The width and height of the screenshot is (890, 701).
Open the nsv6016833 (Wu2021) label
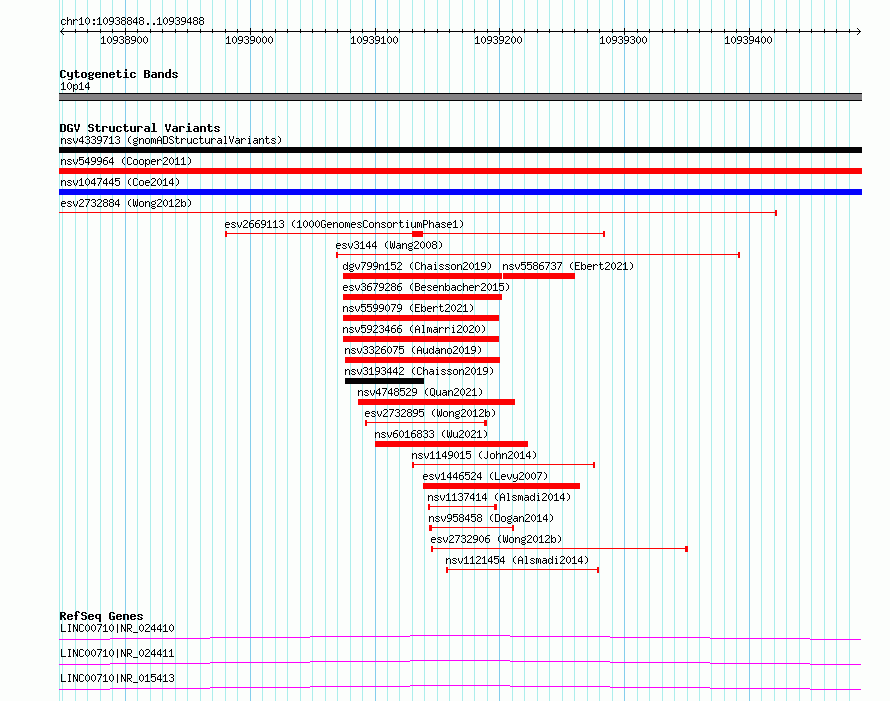point(431,434)
